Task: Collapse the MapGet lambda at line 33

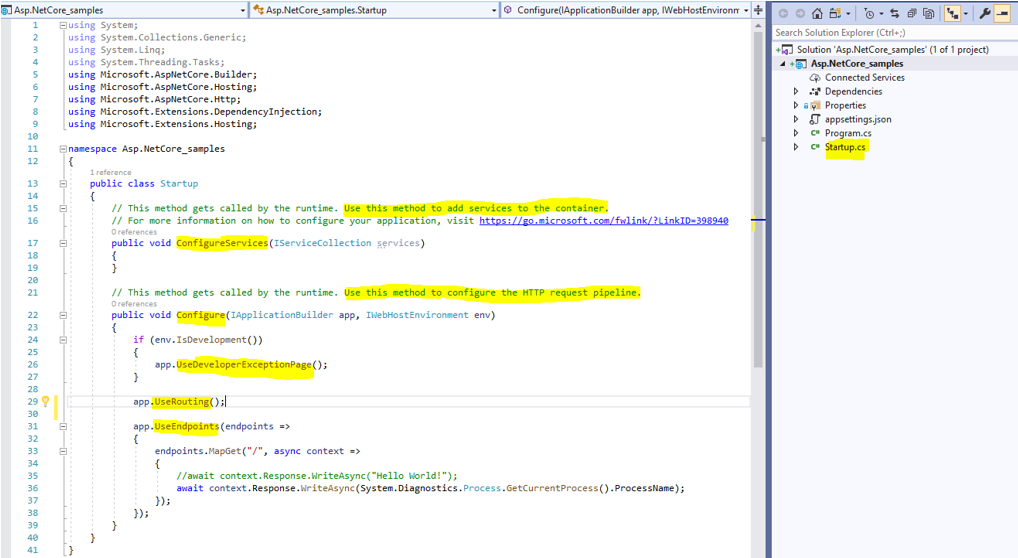Action: coord(63,451)
